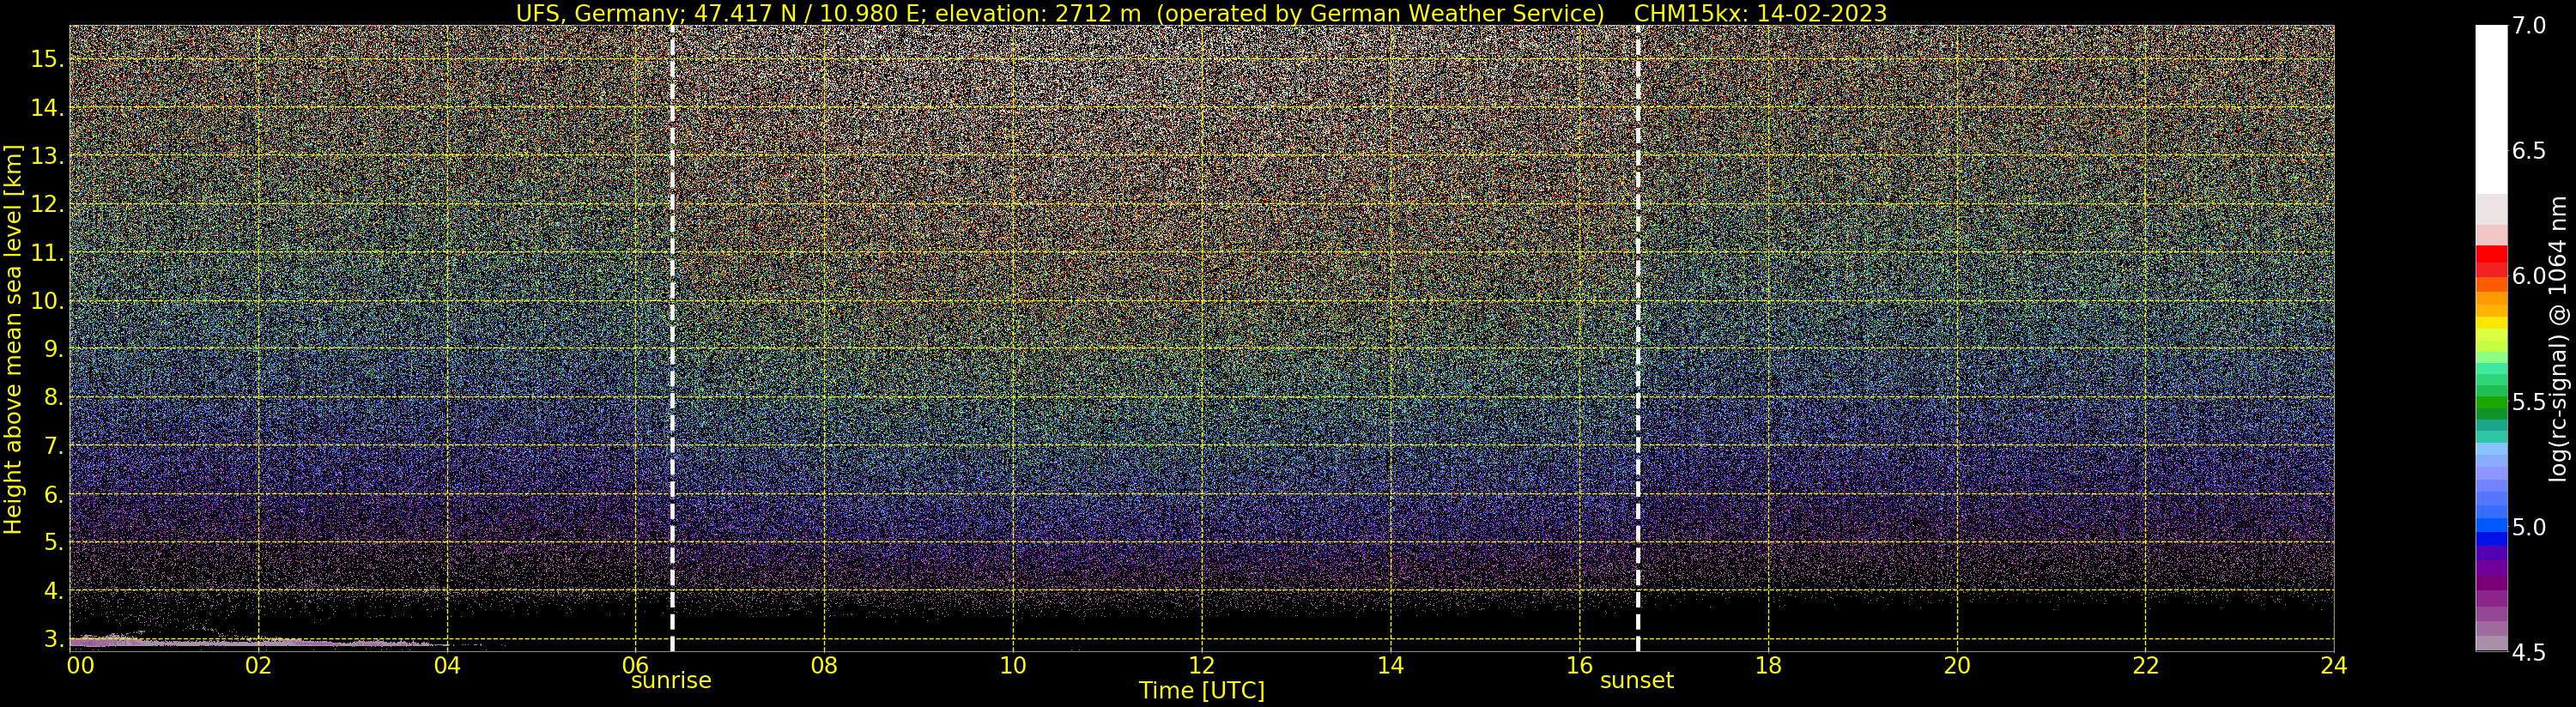Image resolution: width=2576 pixels, height=707 pixels.
Task: Click colorbar tick label '6.0'
Action: tap(2528, 276)
